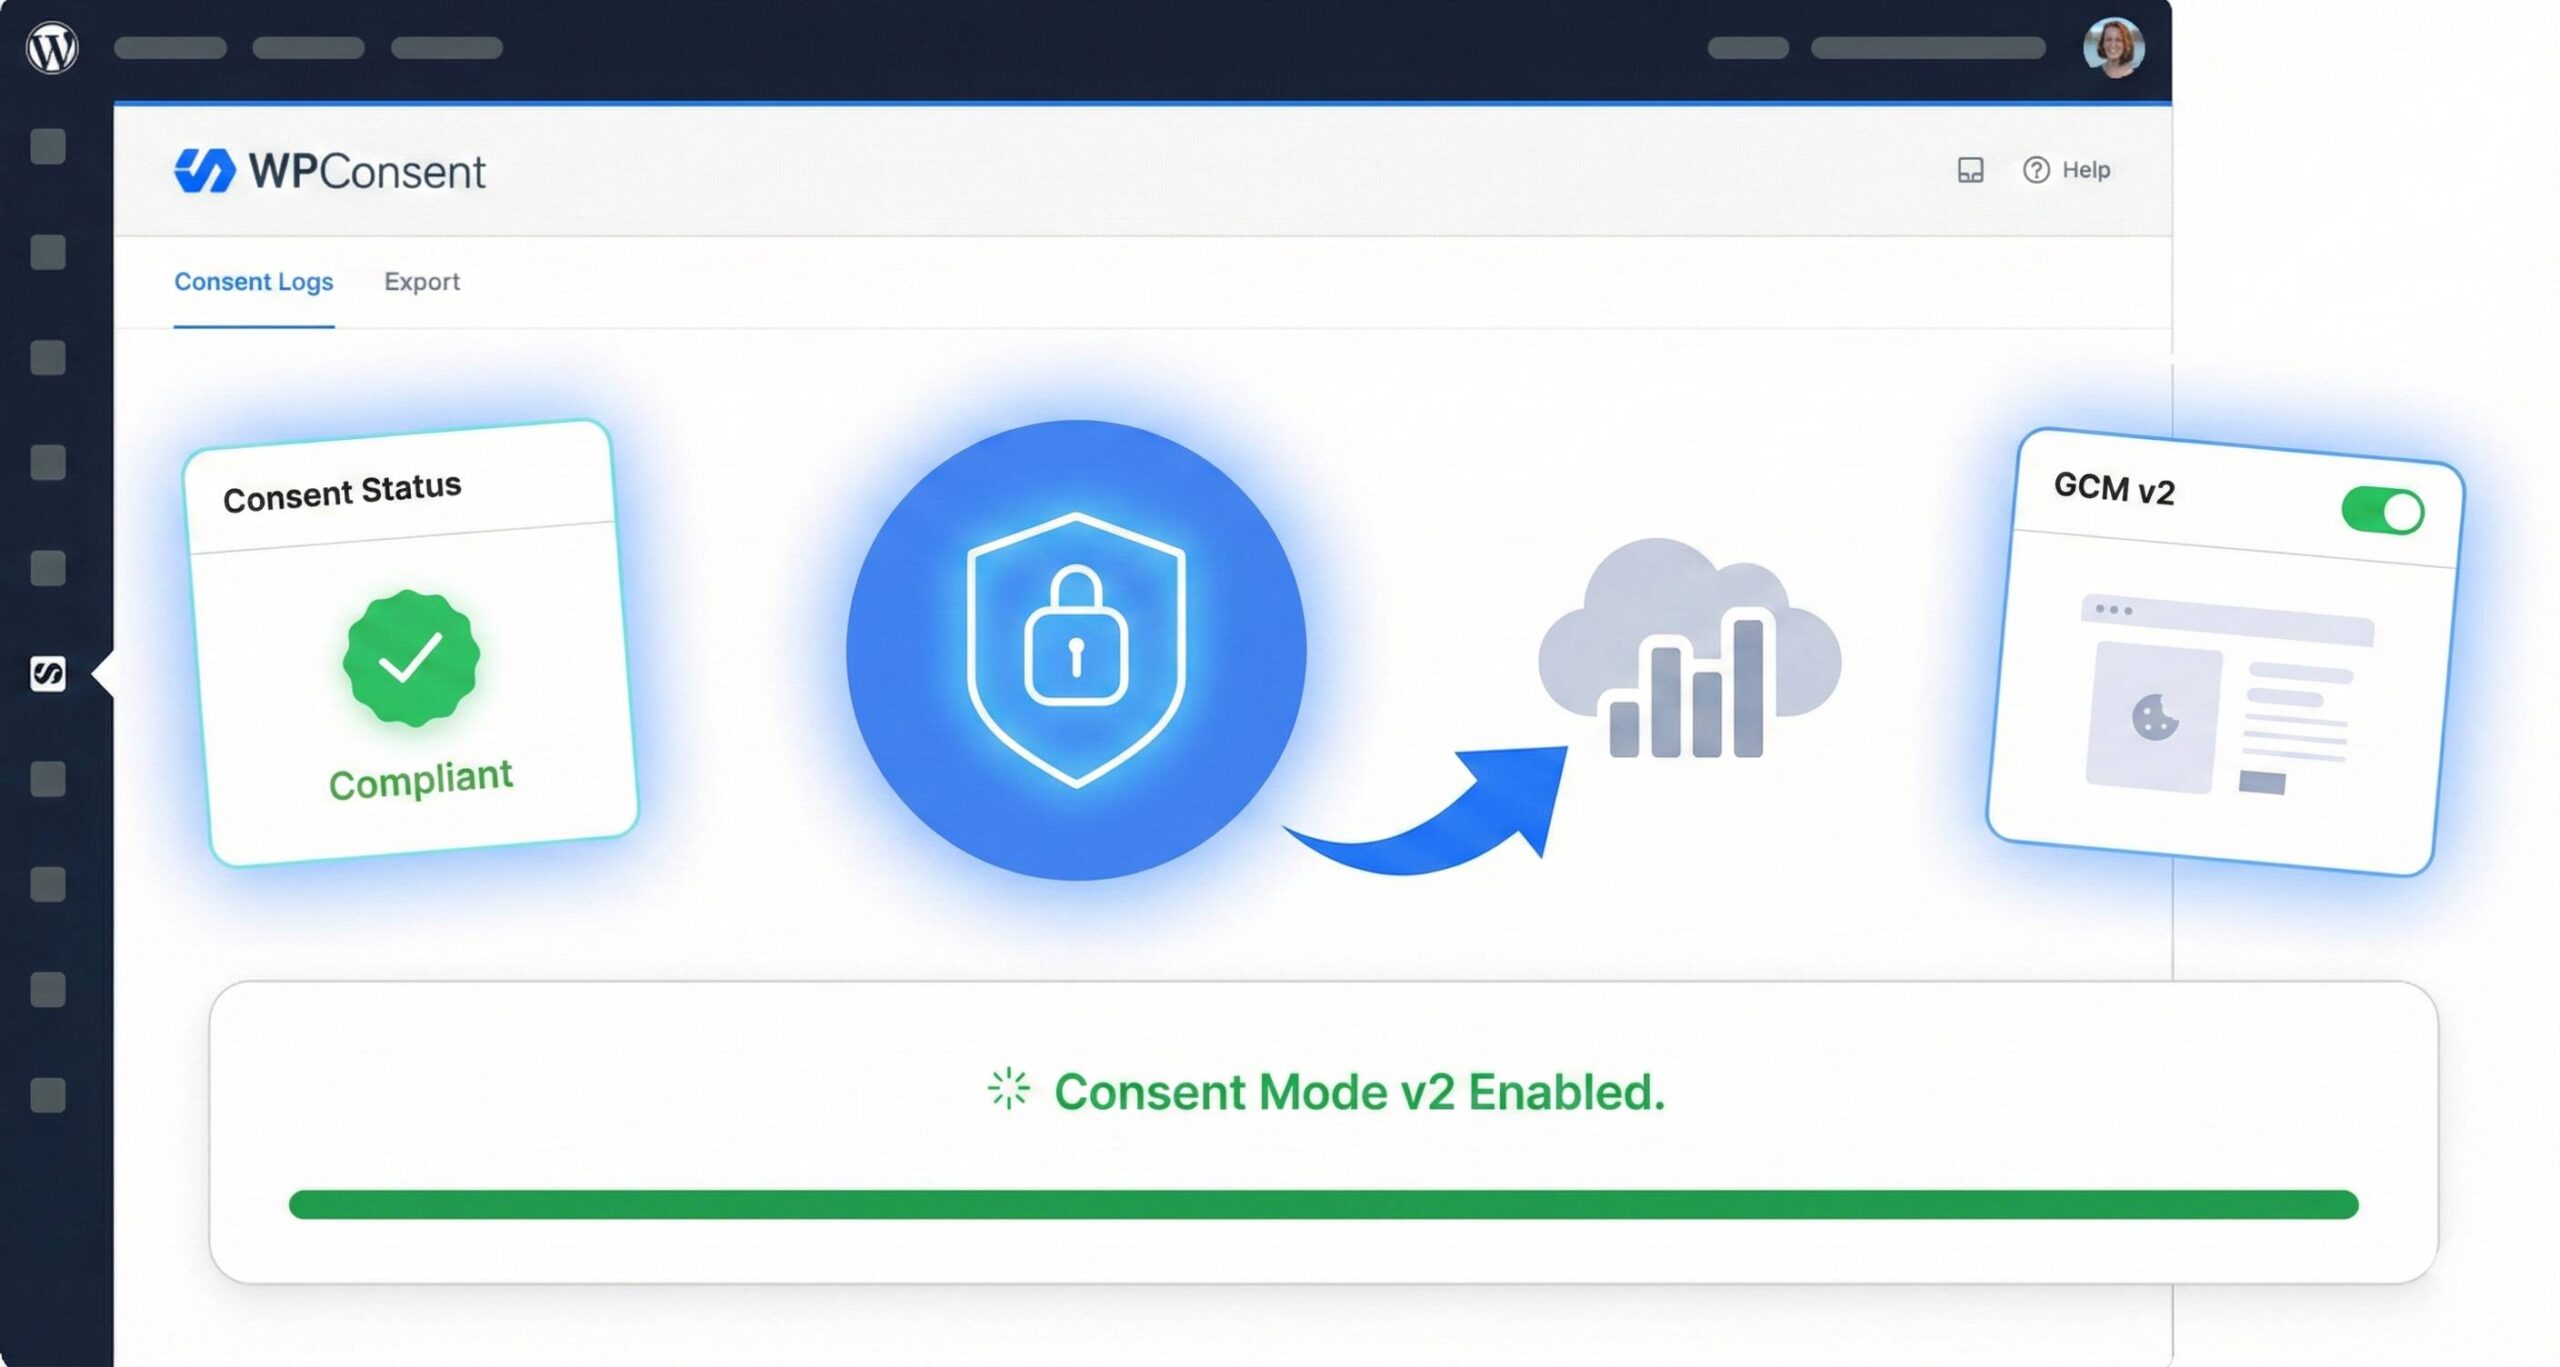Open the Export tab
This screenshot has width=2560, height=1367.
422,282
